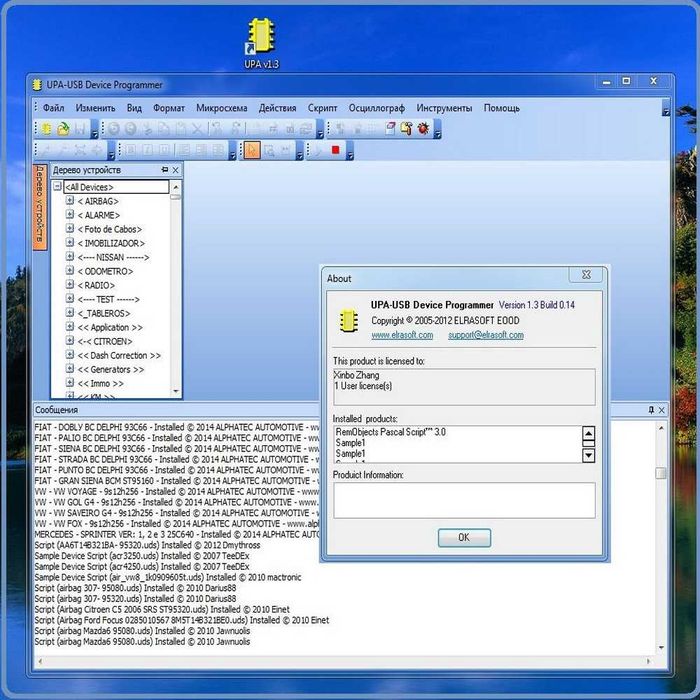Open the www.elrasoft.com link
The image size is (700, 700).
pyautogui.click(x=402, y=335)
